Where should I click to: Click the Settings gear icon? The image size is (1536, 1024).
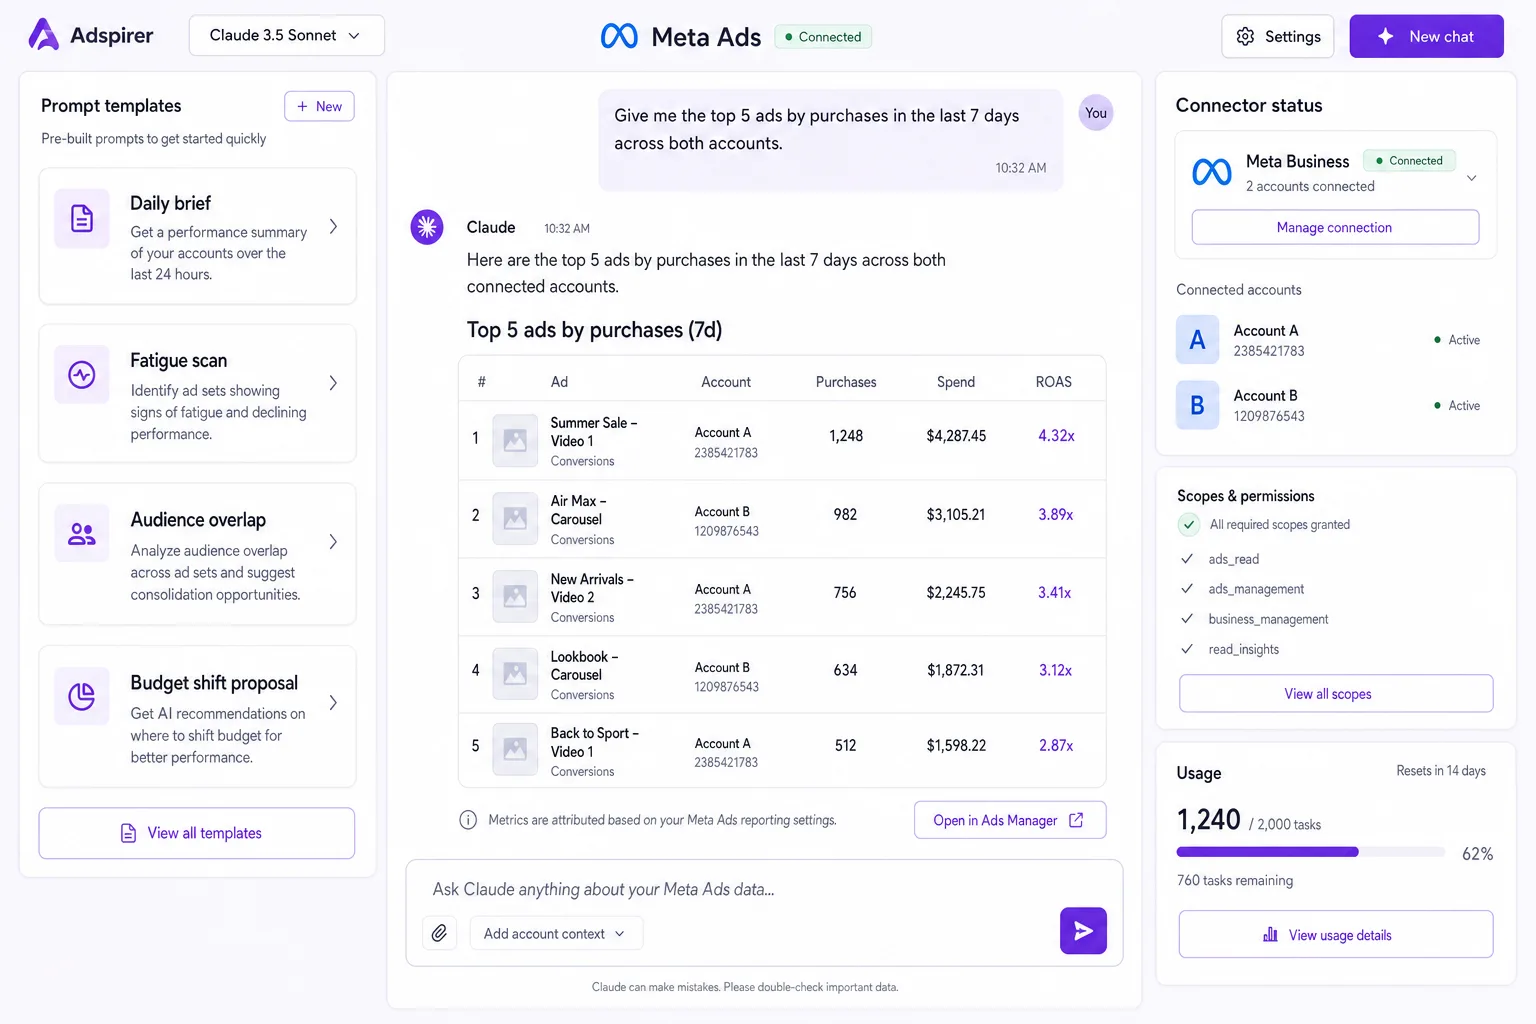pyautogui.click(x=1245, y=36)
